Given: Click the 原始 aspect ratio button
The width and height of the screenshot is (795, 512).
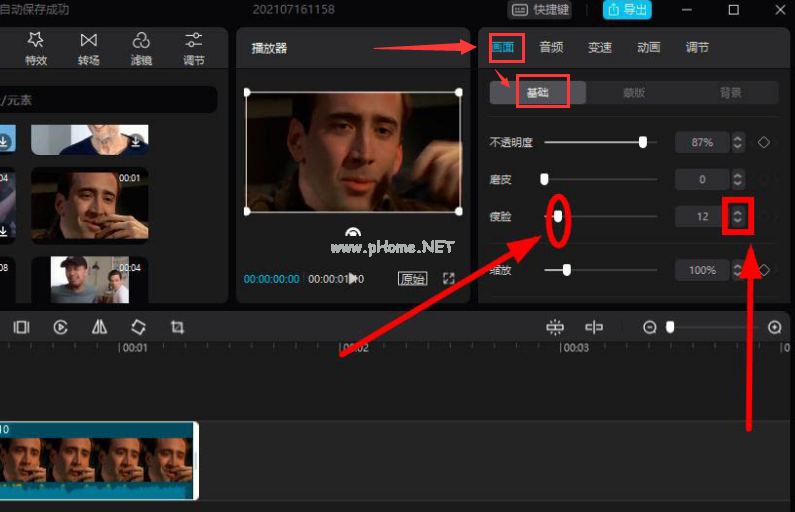Looking at the screenshot, I should coord(412,278).
